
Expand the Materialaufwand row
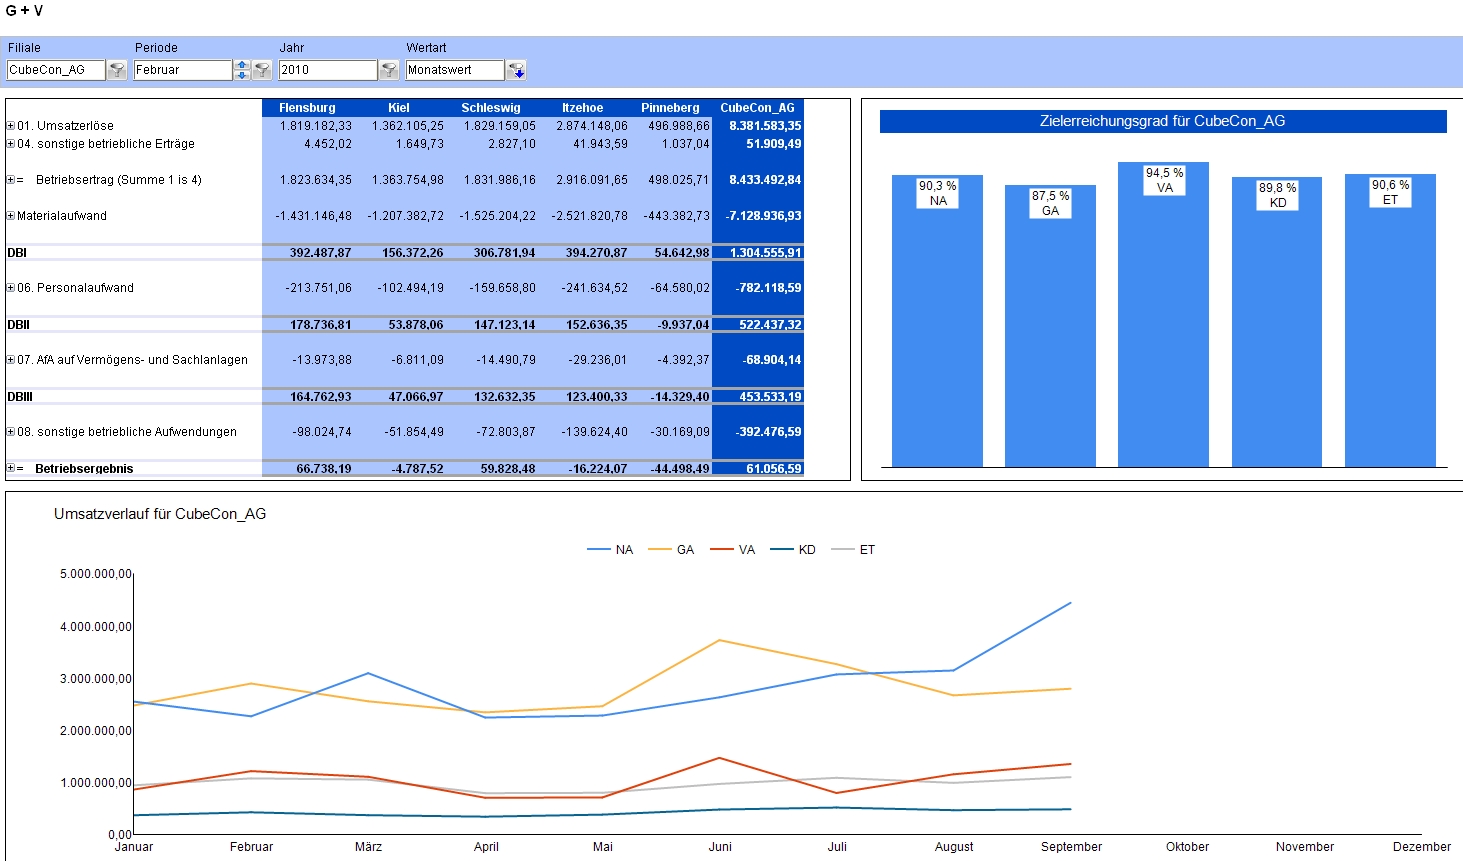coord(11,216)
